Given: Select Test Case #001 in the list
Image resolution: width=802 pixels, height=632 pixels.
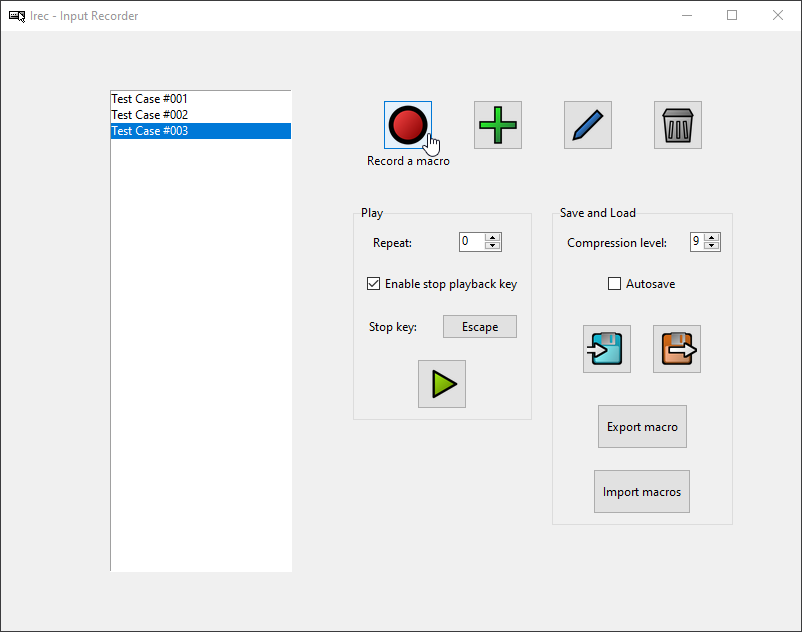Looking at the screenshot, I should (150, 99).
